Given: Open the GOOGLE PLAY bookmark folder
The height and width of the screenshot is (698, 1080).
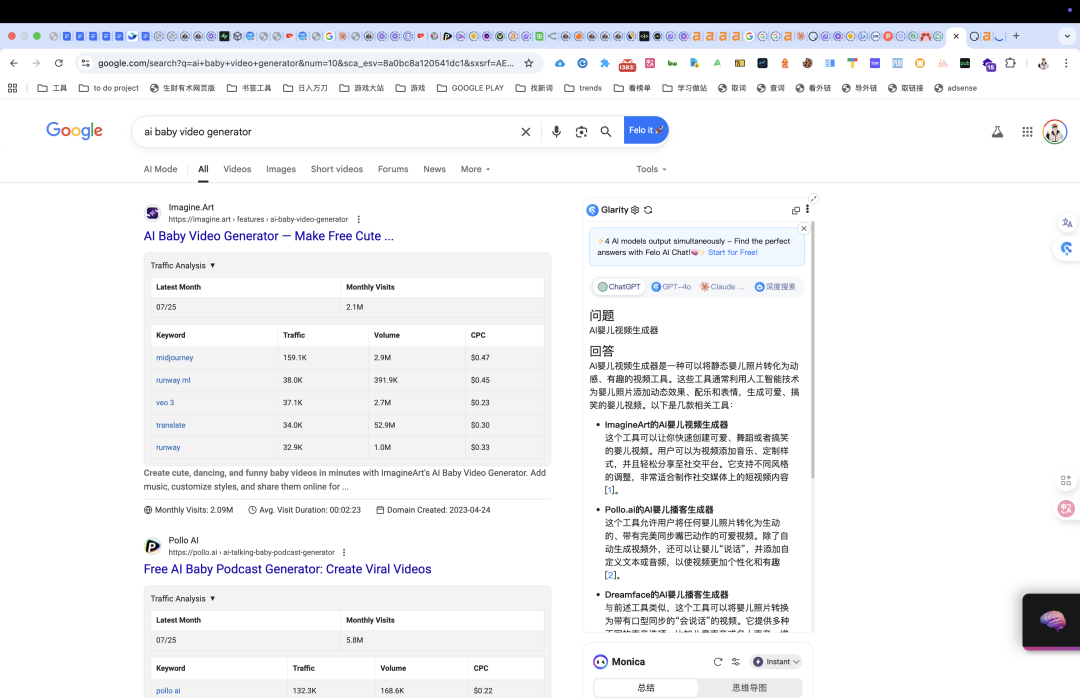Looking at the screenshot, I should [470, 88].
